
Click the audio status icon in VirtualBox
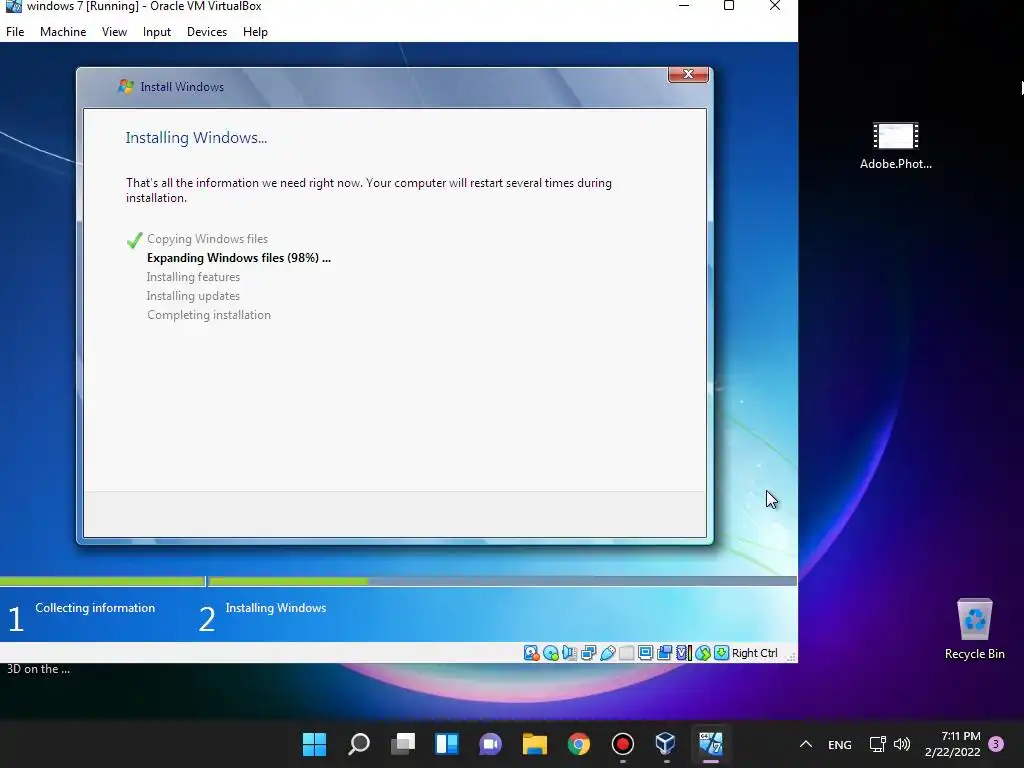[569, 652]
